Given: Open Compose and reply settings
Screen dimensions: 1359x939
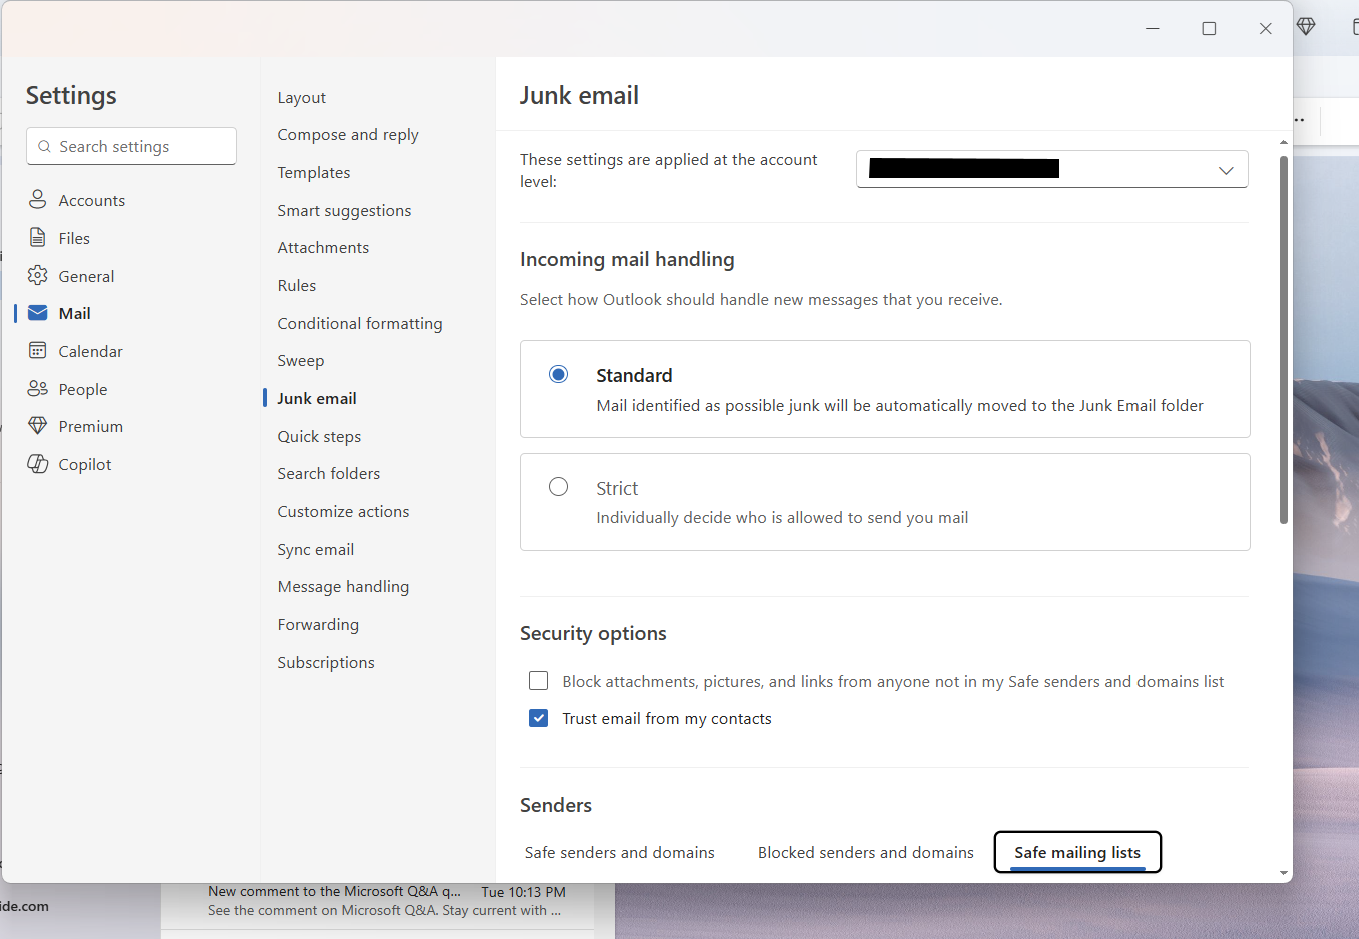Looking at the screenshot, I should click(x=348, y=135).
